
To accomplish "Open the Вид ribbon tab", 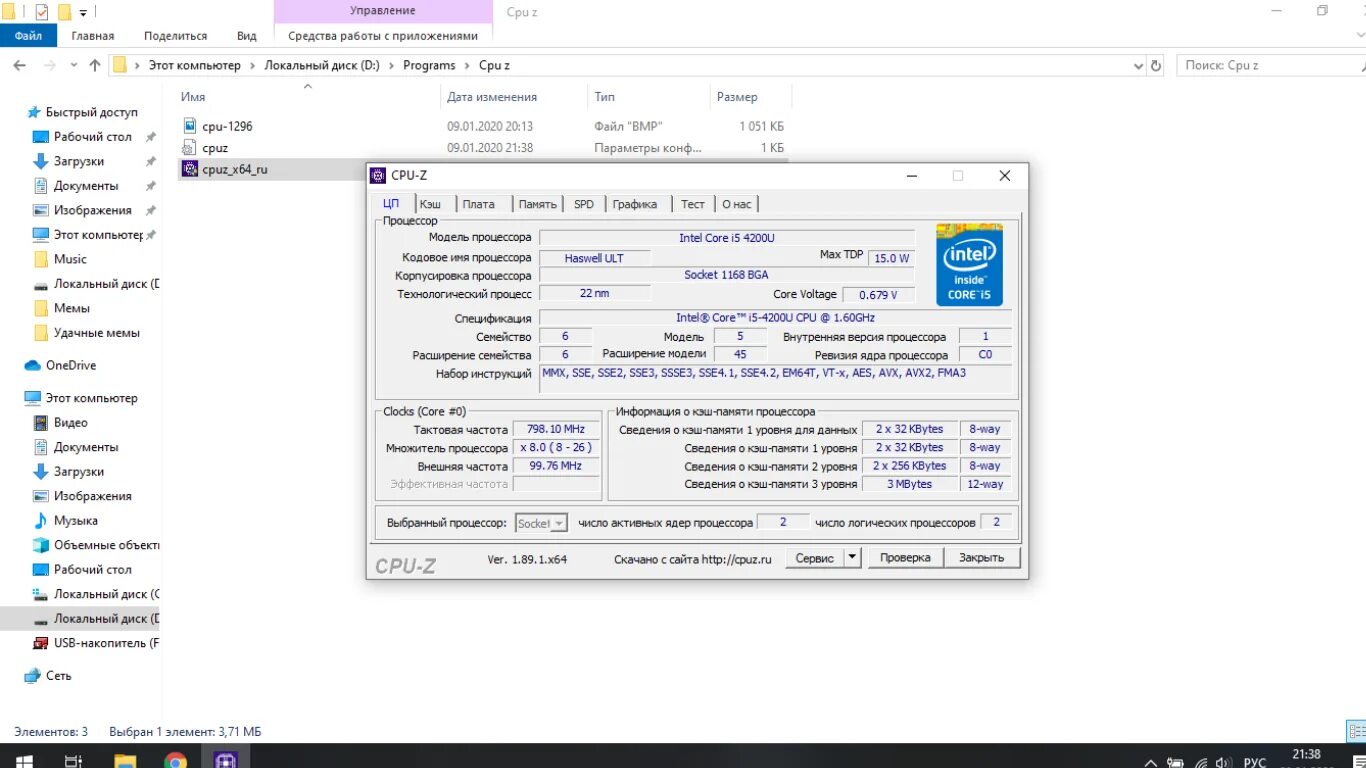I will tap(247, 35).
